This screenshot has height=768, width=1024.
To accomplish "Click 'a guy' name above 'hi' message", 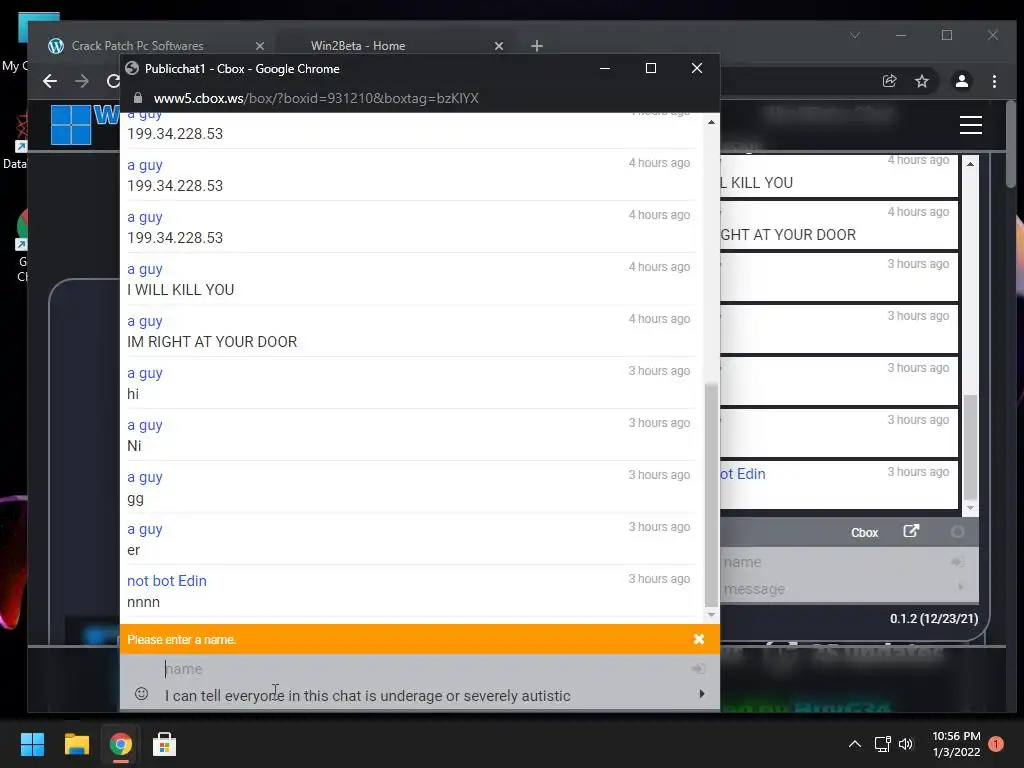I will coord(145,373).
